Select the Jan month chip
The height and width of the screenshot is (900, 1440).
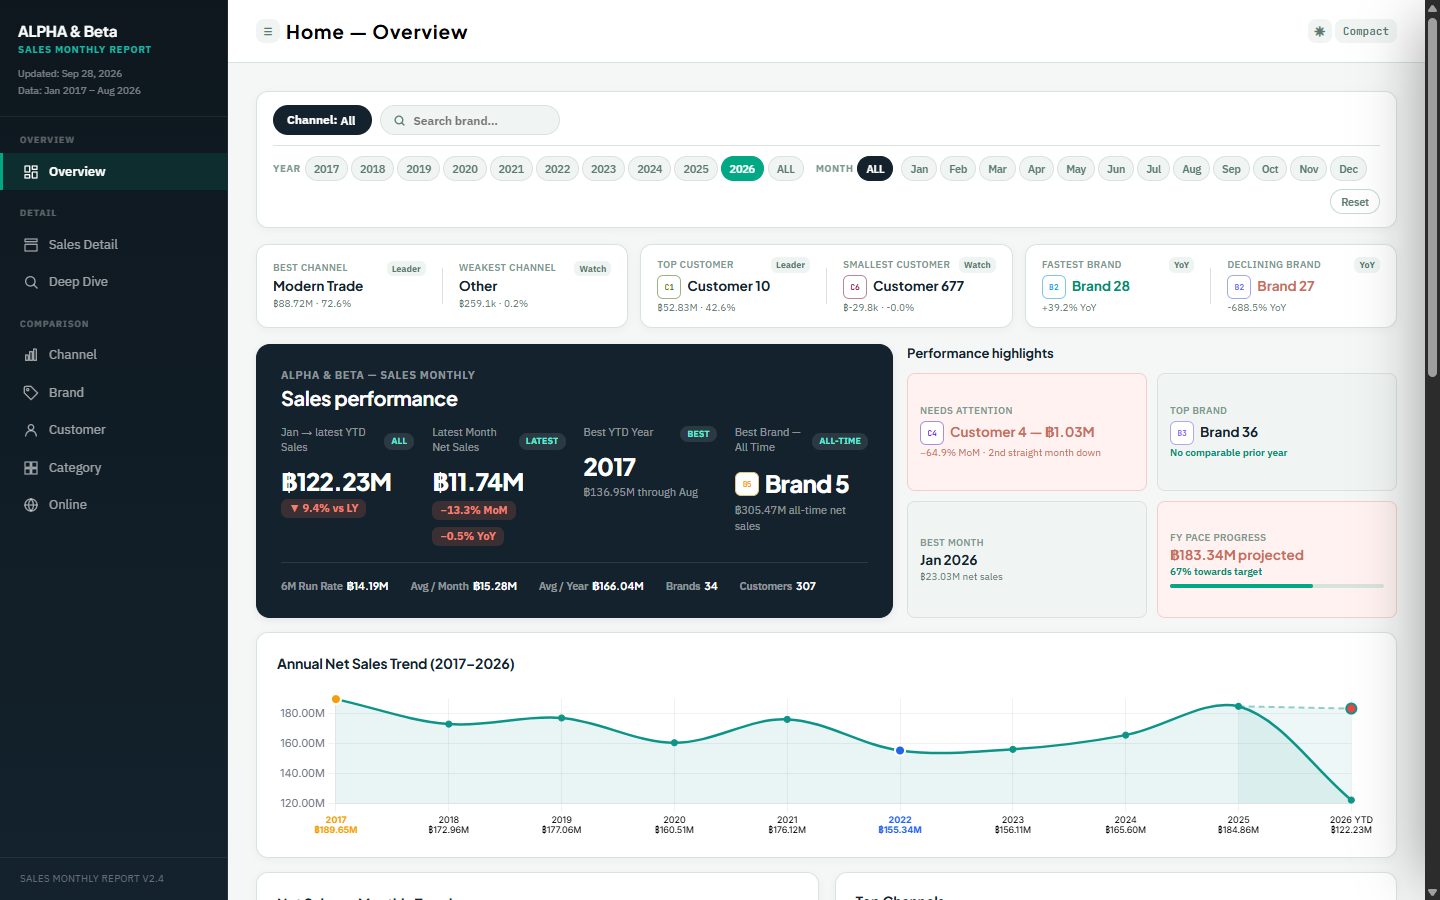919,169
